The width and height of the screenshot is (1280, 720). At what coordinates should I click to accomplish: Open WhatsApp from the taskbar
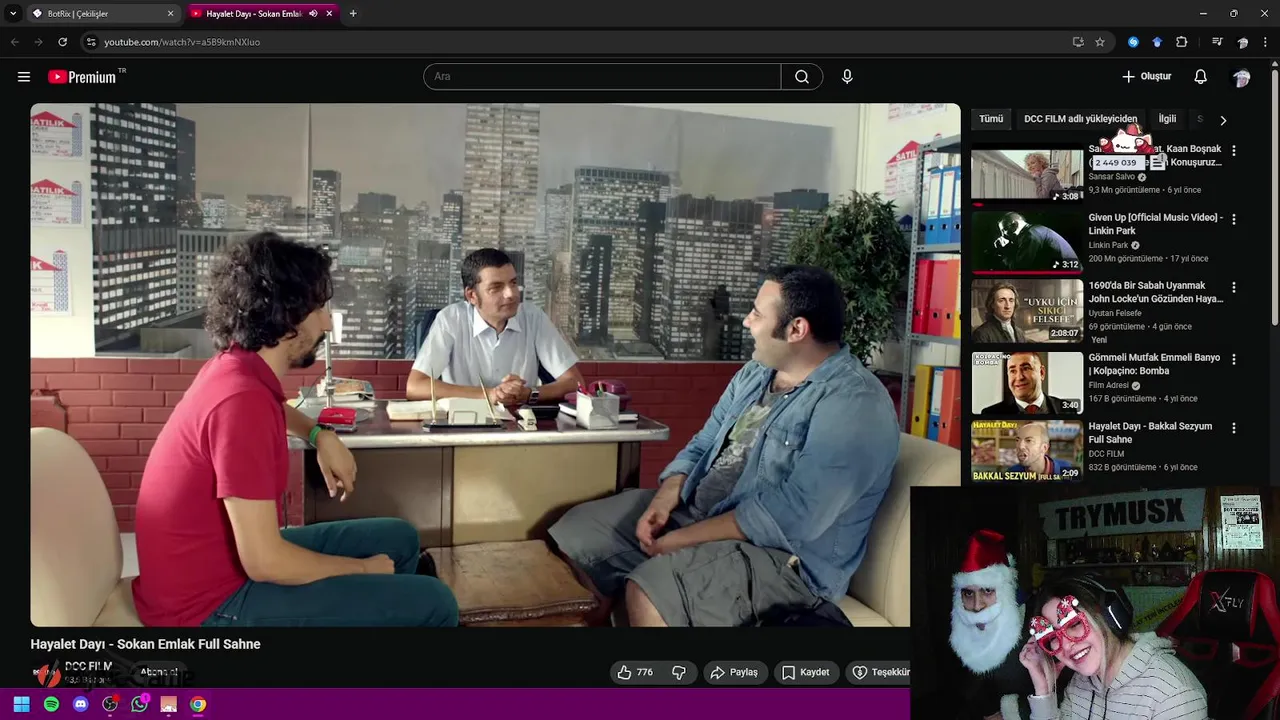139,704
